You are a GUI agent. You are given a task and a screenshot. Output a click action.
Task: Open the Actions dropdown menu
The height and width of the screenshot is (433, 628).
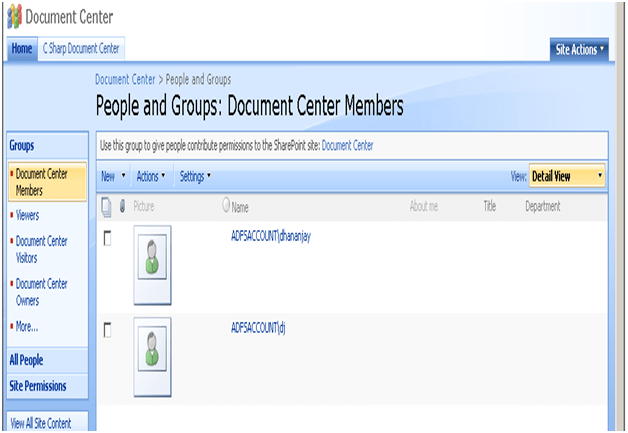point(150,176)
